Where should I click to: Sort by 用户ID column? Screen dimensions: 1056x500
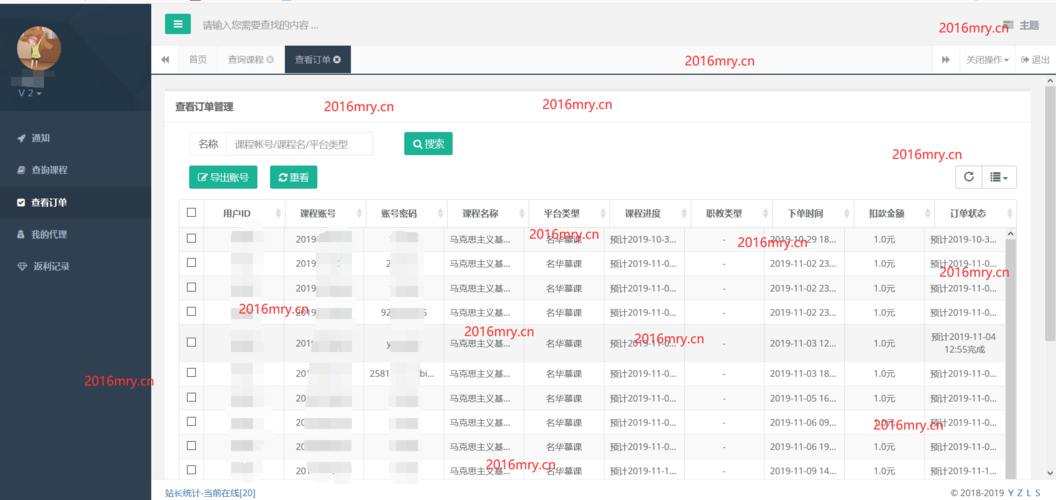pyautogui.click(x=244, y=214)
